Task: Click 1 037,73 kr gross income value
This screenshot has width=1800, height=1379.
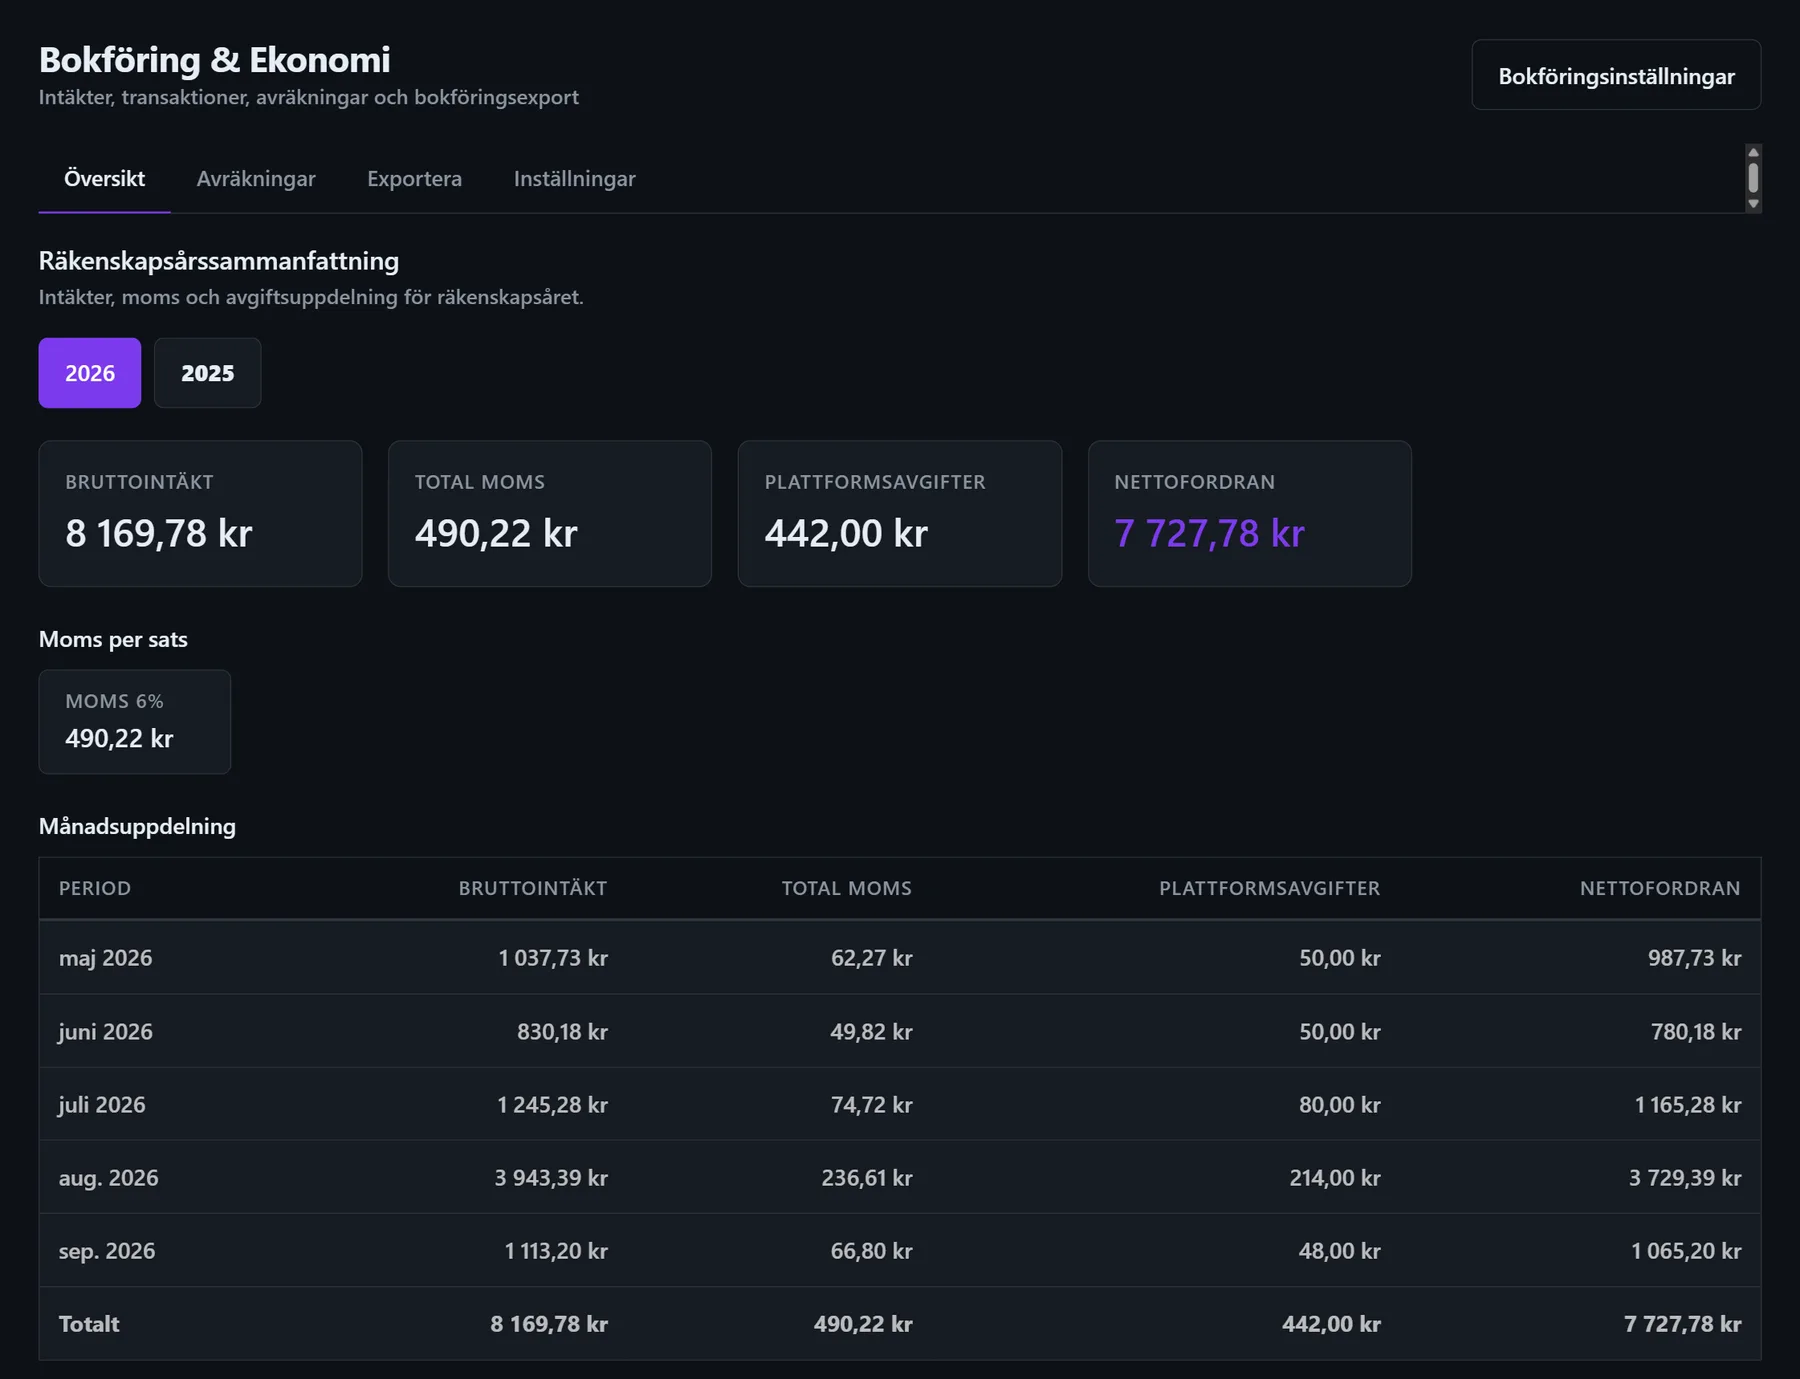Action: click(553, 958)
